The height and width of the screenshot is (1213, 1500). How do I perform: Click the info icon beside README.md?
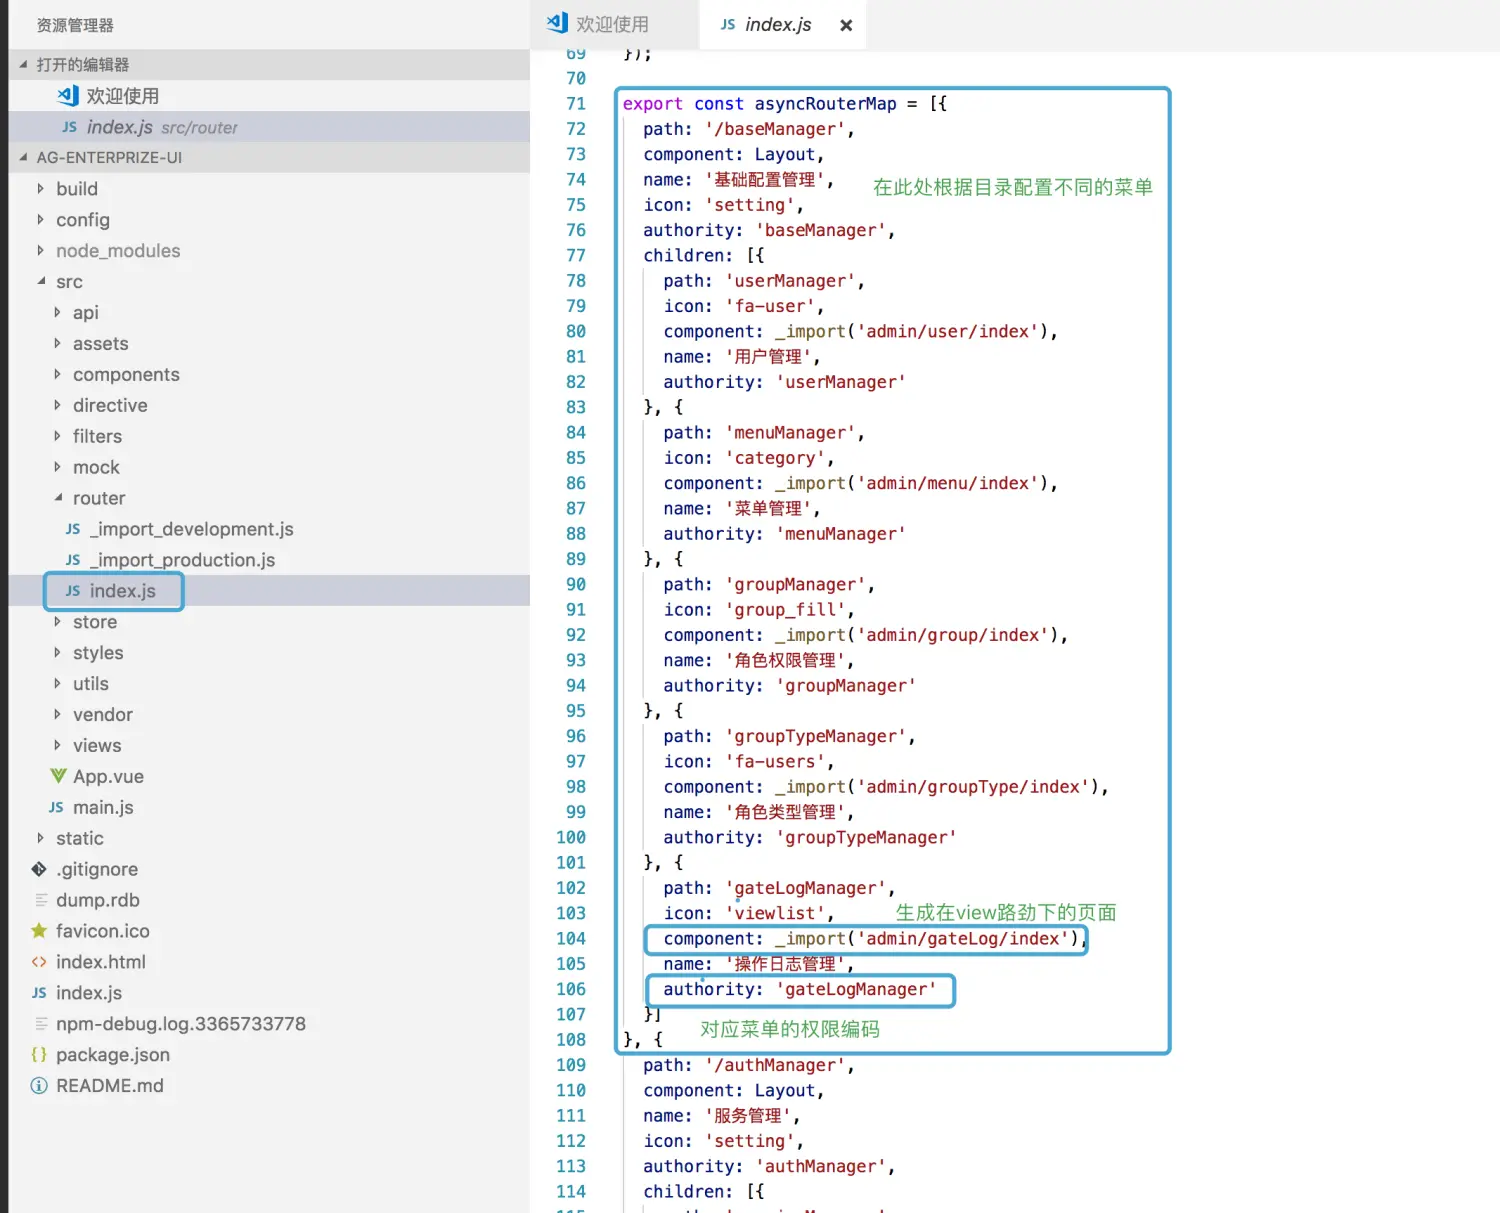(x=39, y=1085)
